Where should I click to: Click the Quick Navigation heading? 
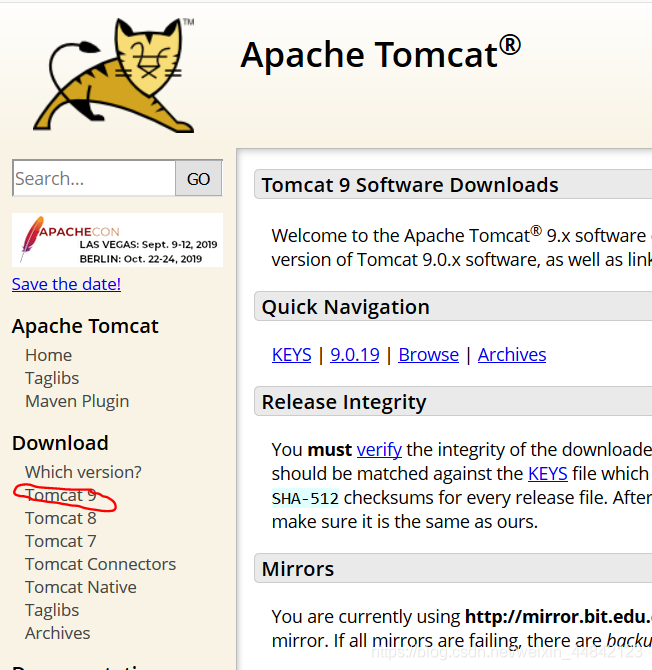click(x=346, y=307)
